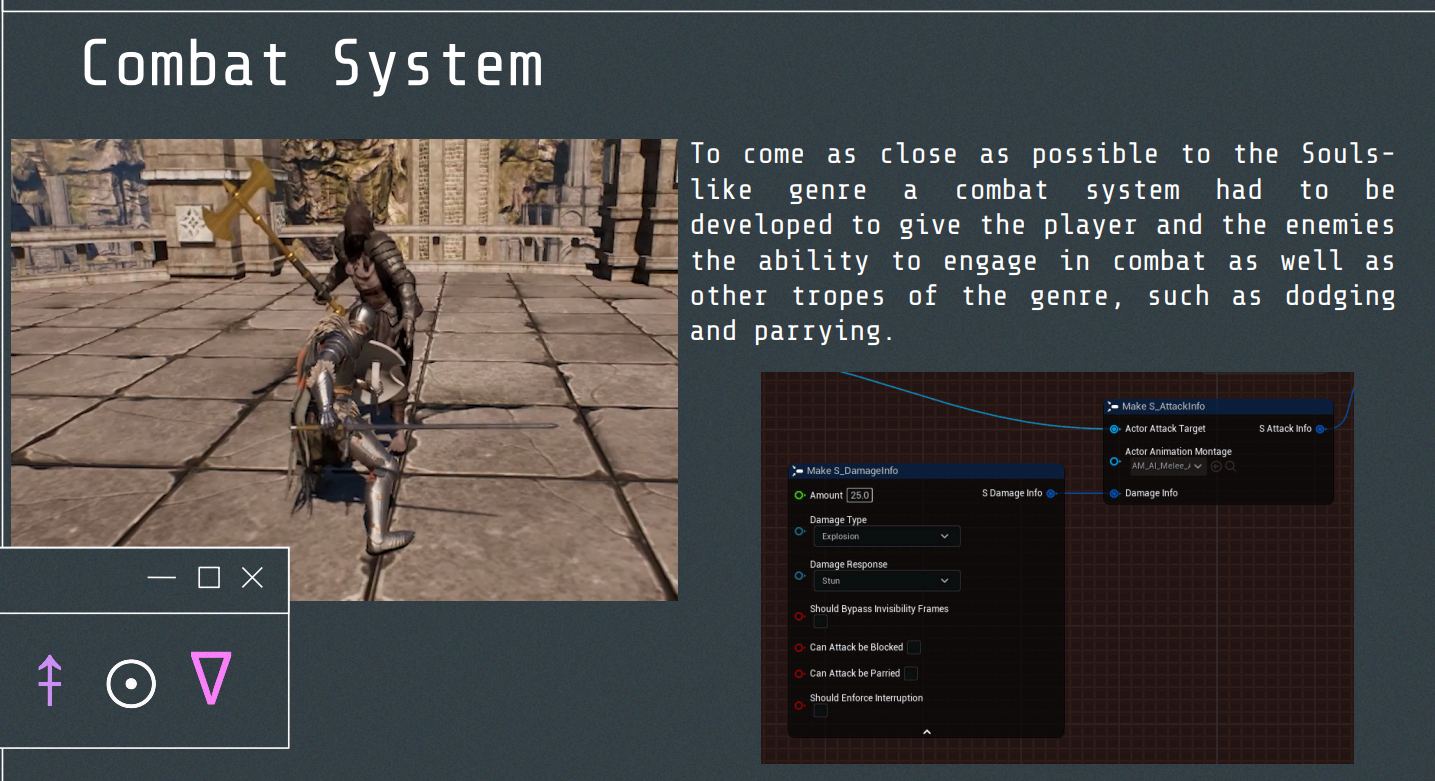
Task: Open the Damage Response dropdown showing Stun
Action: click(x=886, y=581)
